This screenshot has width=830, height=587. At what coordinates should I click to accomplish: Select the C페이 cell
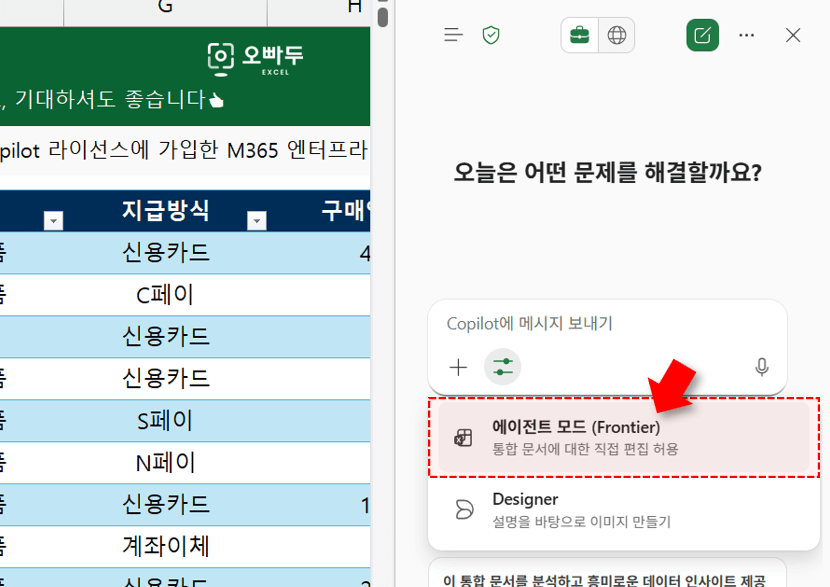pyautogui.click(x=165, y=294)
